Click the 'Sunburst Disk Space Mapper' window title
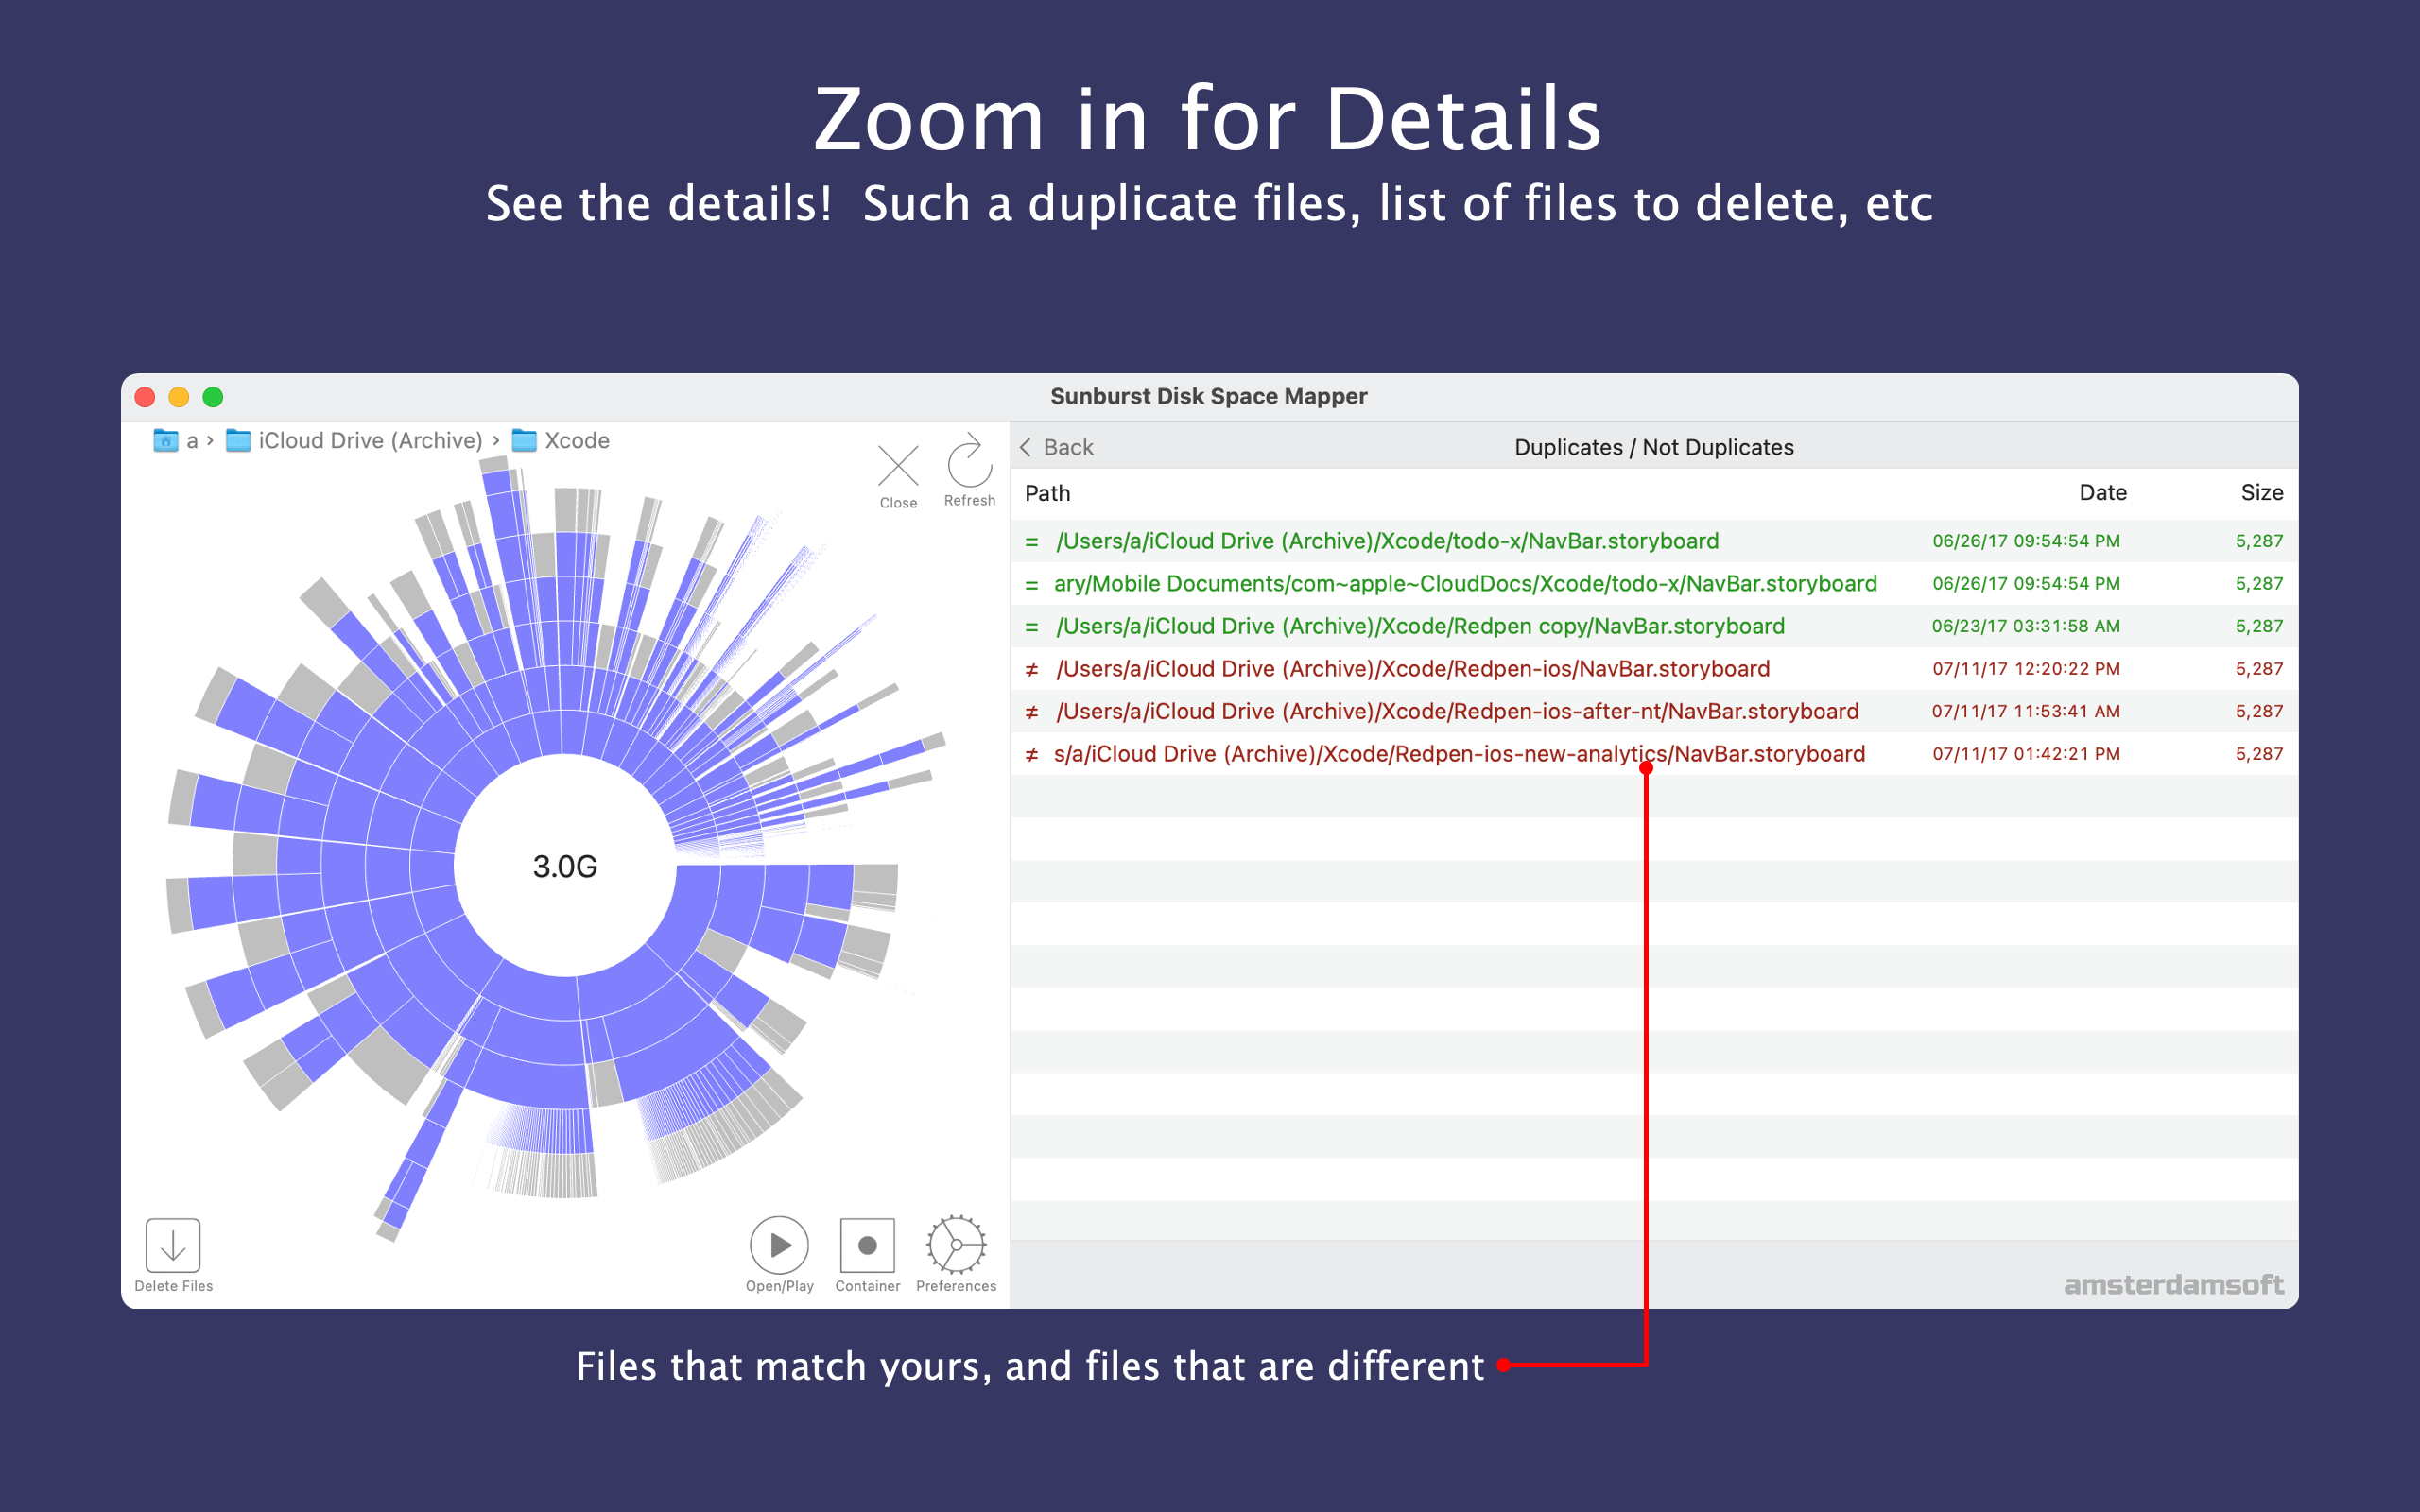 1209,396
